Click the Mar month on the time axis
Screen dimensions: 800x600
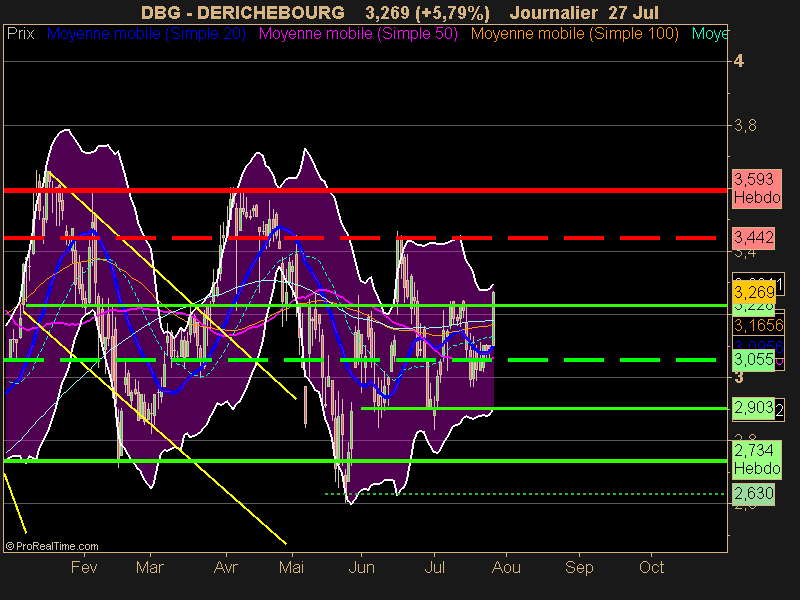[149, 567]
